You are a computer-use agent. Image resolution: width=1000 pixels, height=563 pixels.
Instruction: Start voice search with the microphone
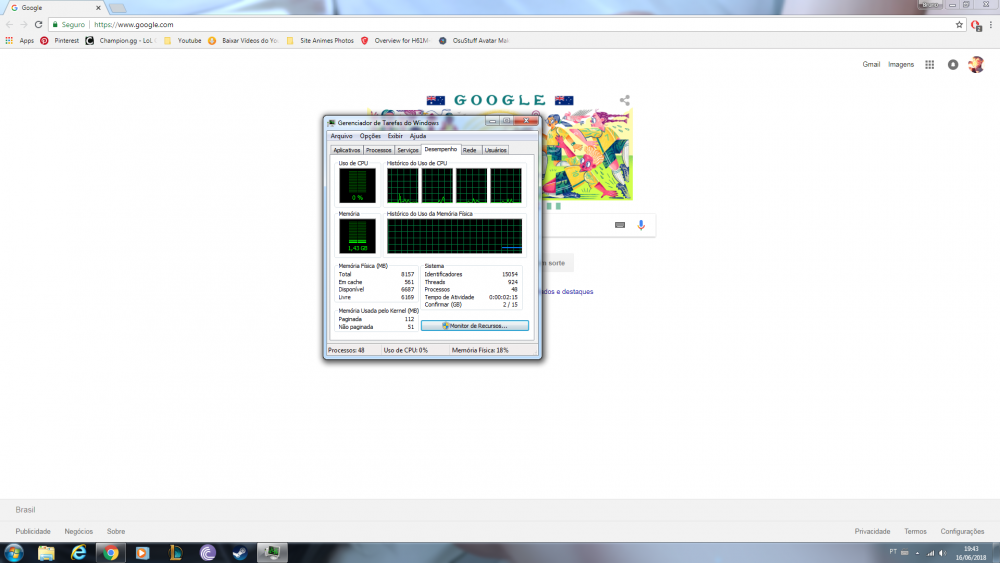point(641,225)
